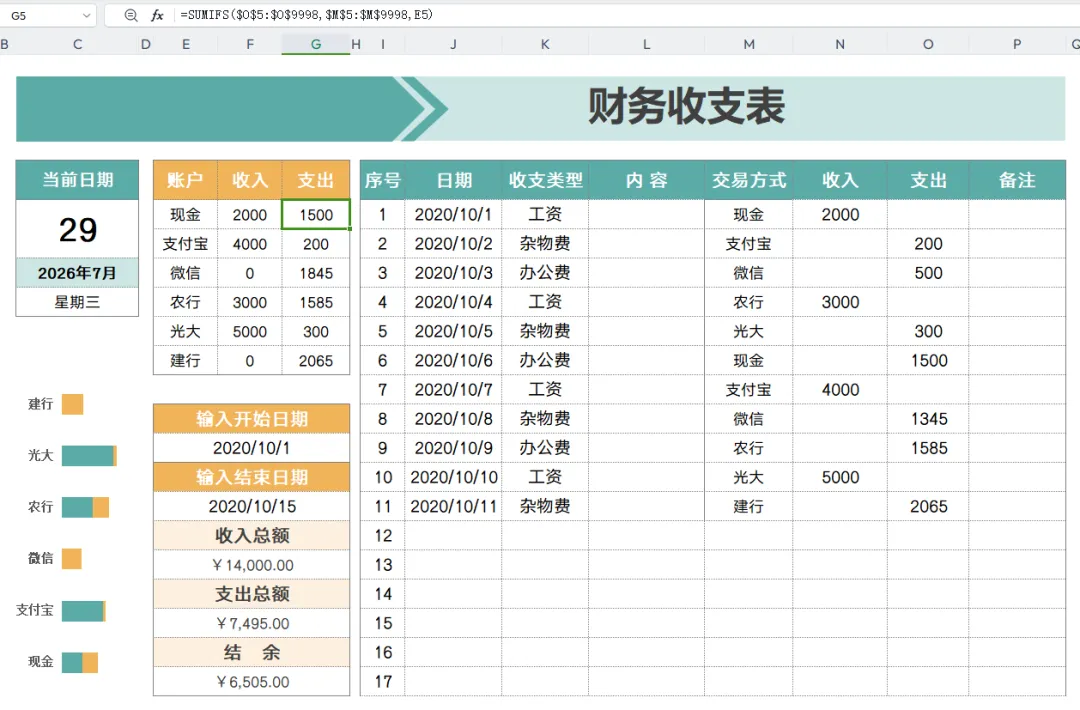
Task: Click the 交易方式 column header
Action: [x=749, y=180]
